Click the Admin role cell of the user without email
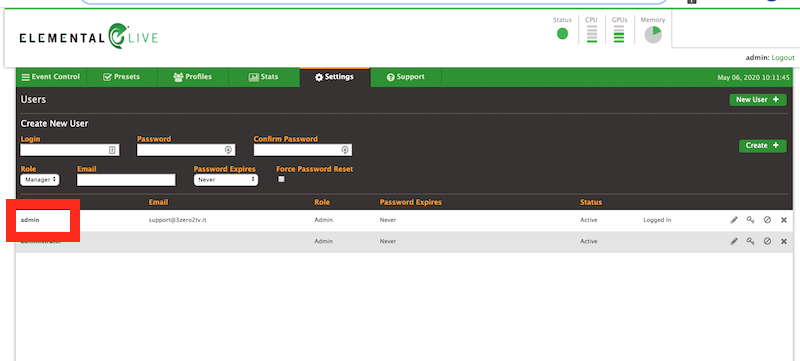The height and width of the screenshot is (361, 800). coord(323,241)
